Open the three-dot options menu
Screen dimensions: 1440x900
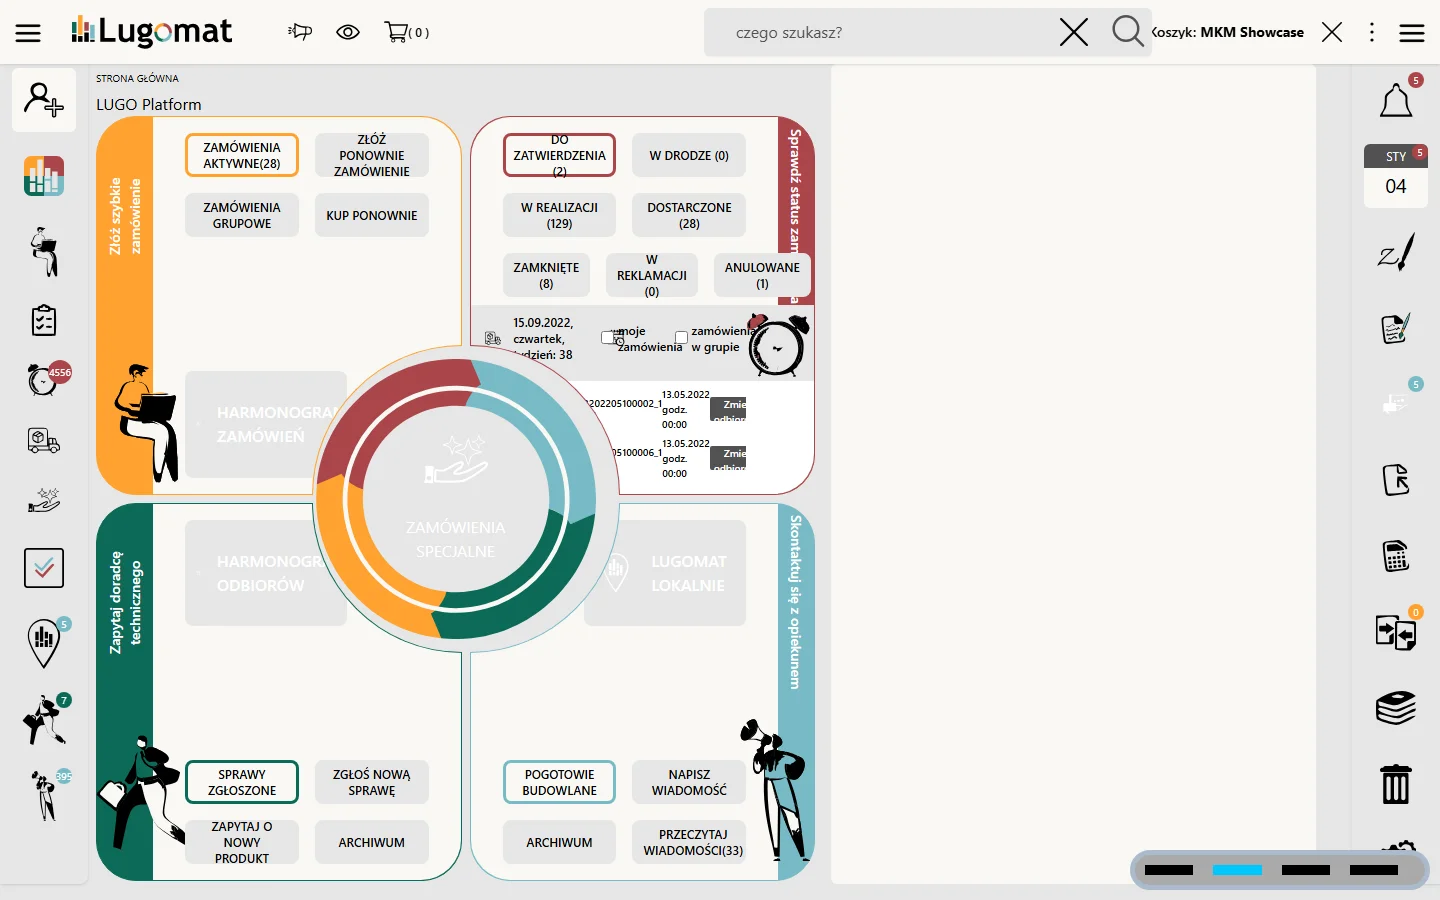(1372, 32)
